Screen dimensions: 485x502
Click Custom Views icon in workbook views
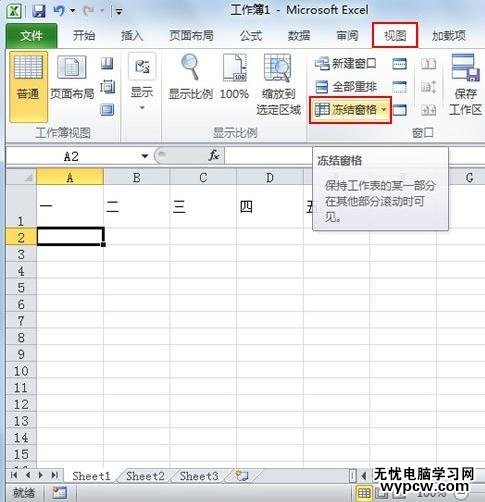pos(107,87)
